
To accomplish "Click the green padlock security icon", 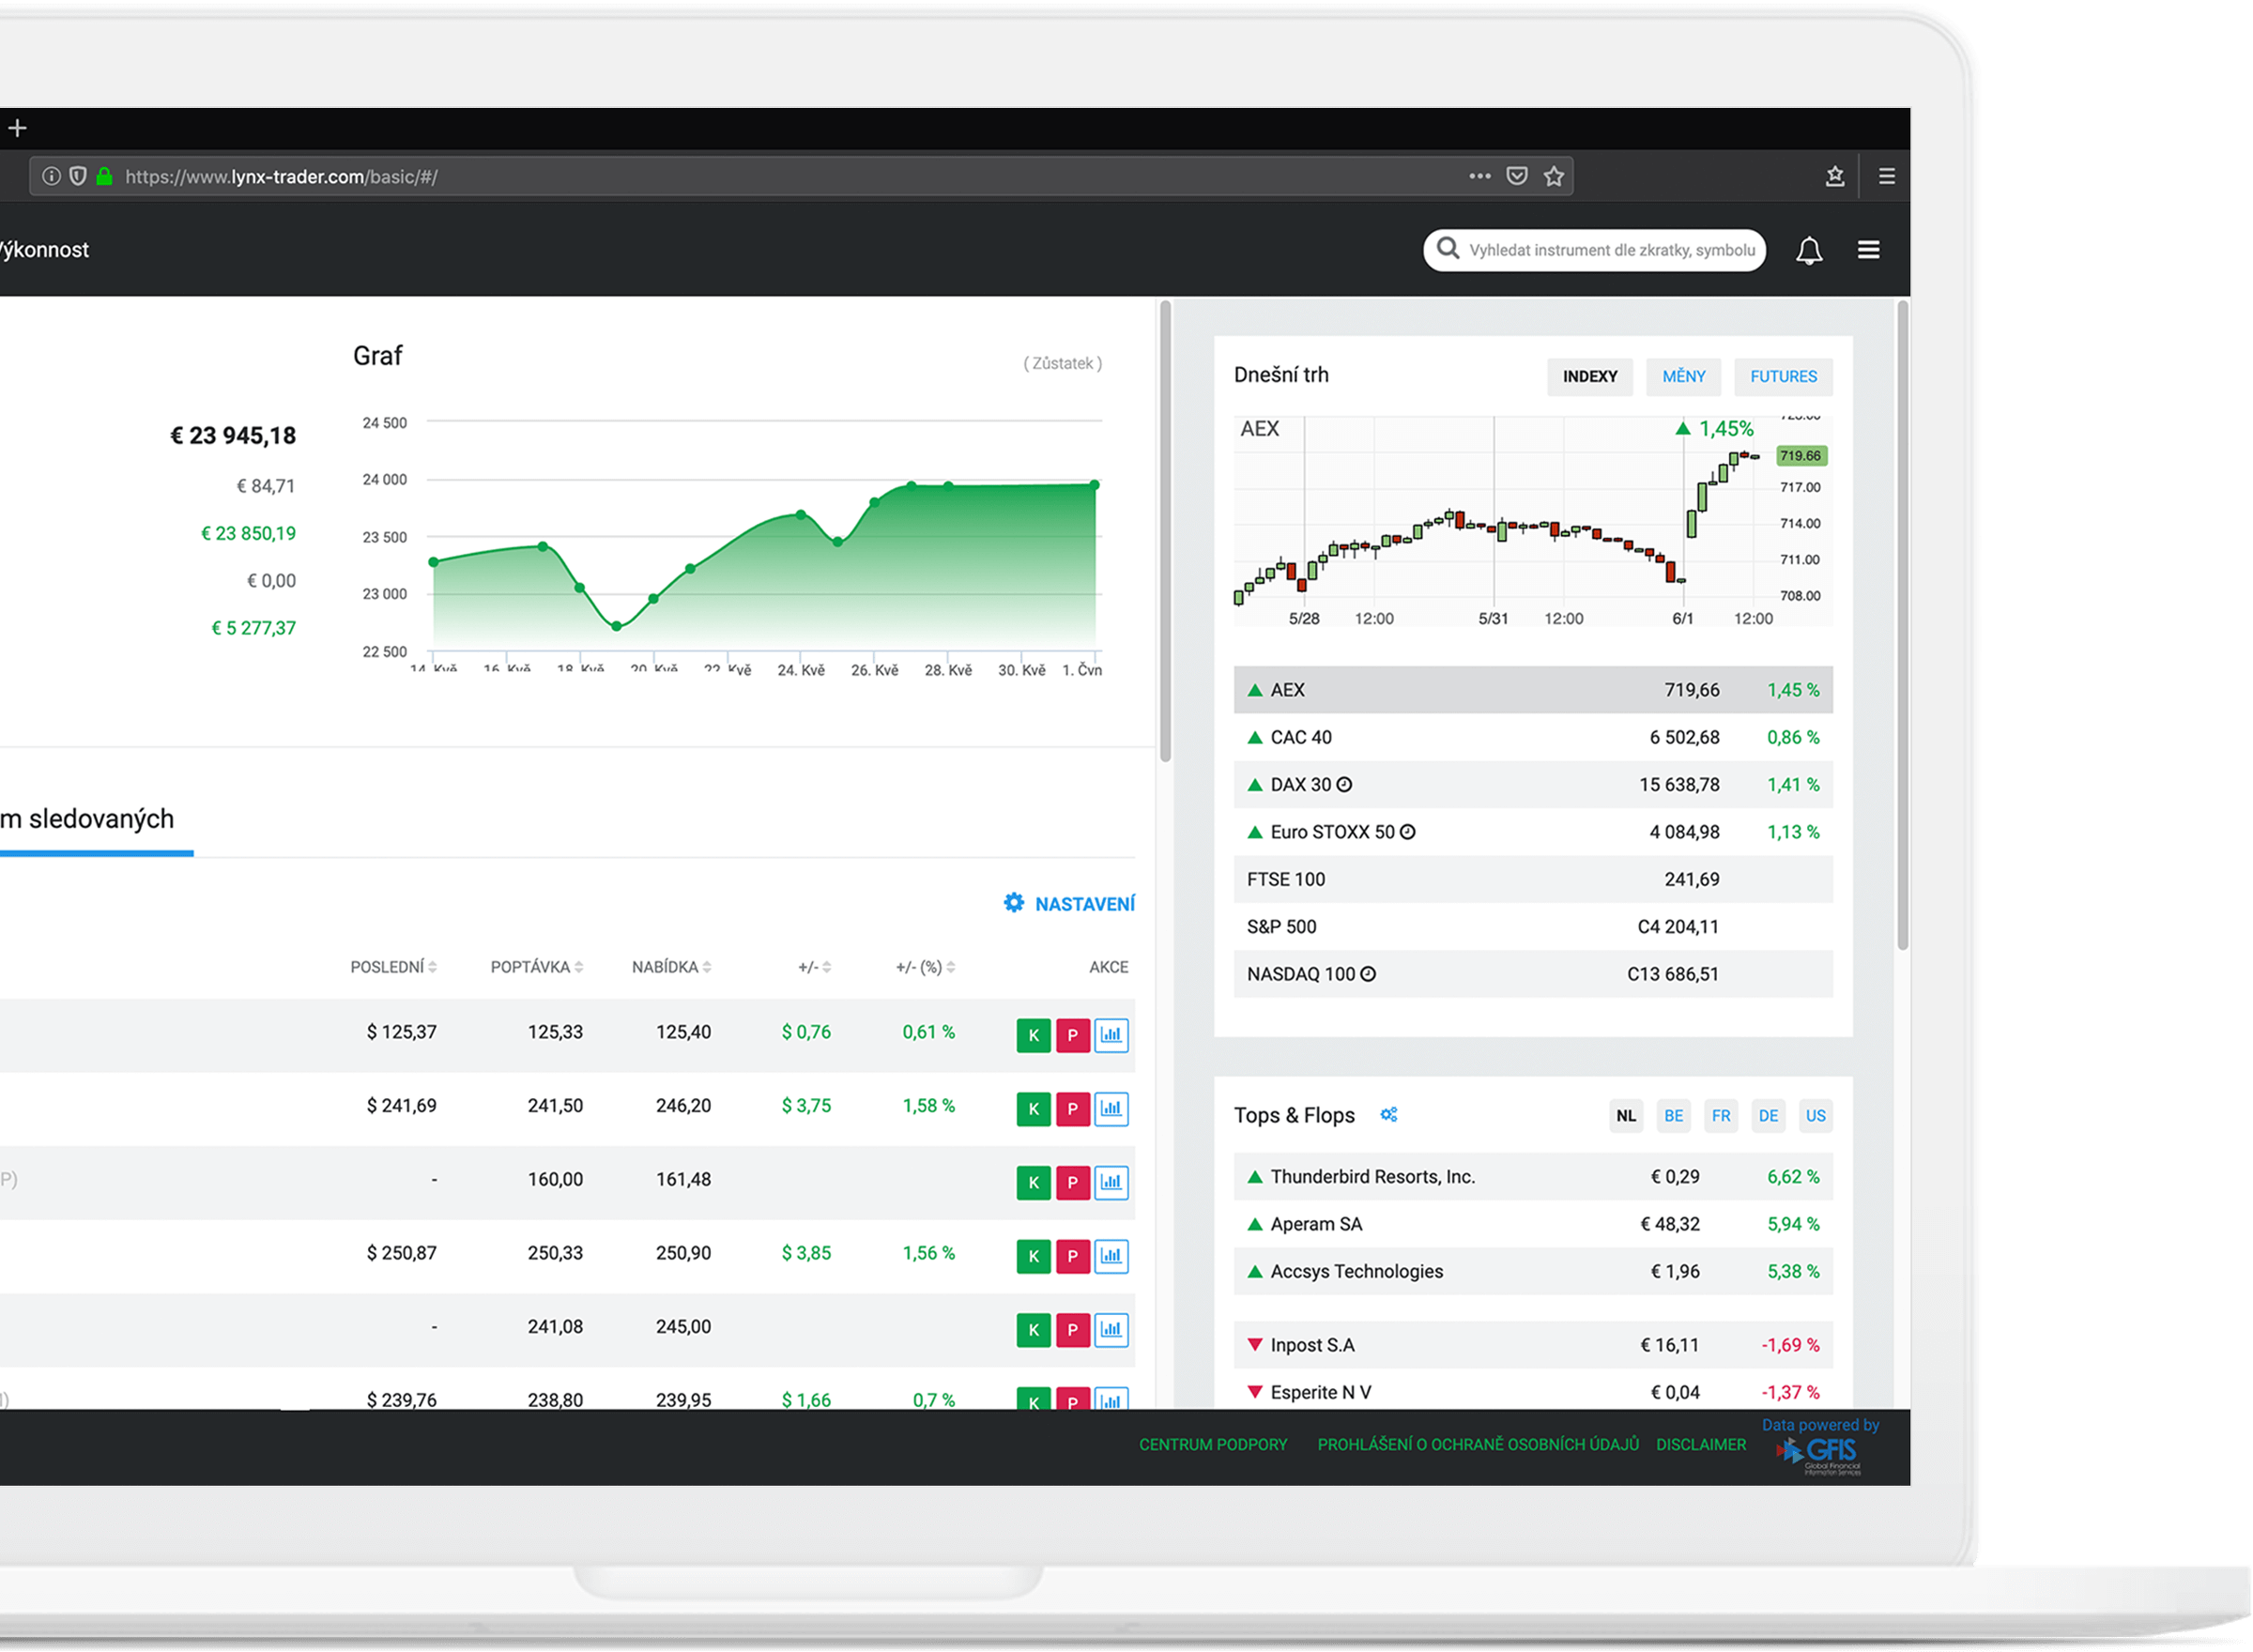I will [104, 176].
